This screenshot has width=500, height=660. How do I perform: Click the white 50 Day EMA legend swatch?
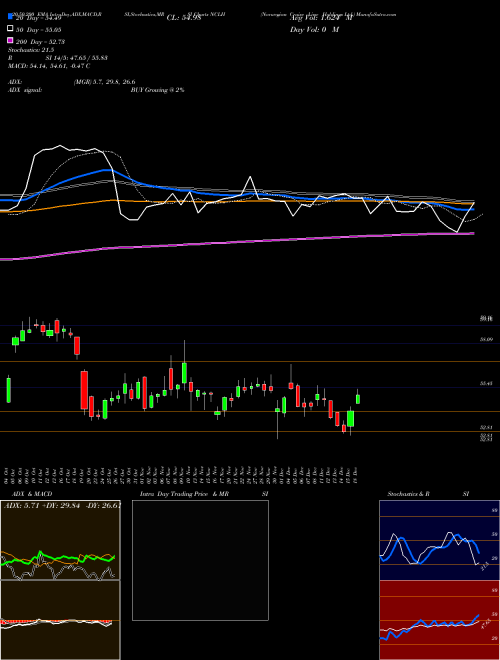10,29
